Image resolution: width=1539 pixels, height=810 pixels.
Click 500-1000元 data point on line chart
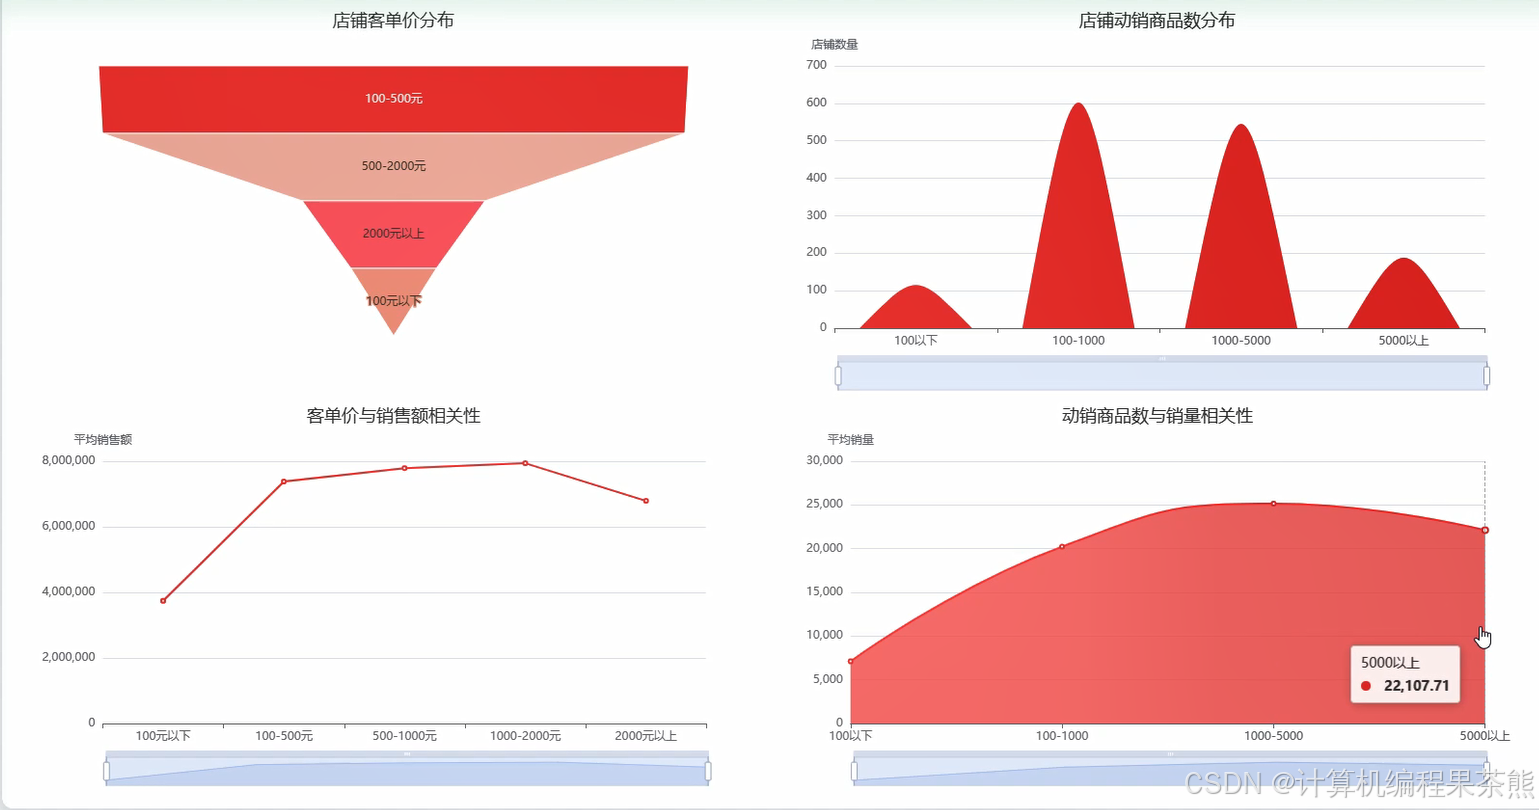click(x=405, y=468)
